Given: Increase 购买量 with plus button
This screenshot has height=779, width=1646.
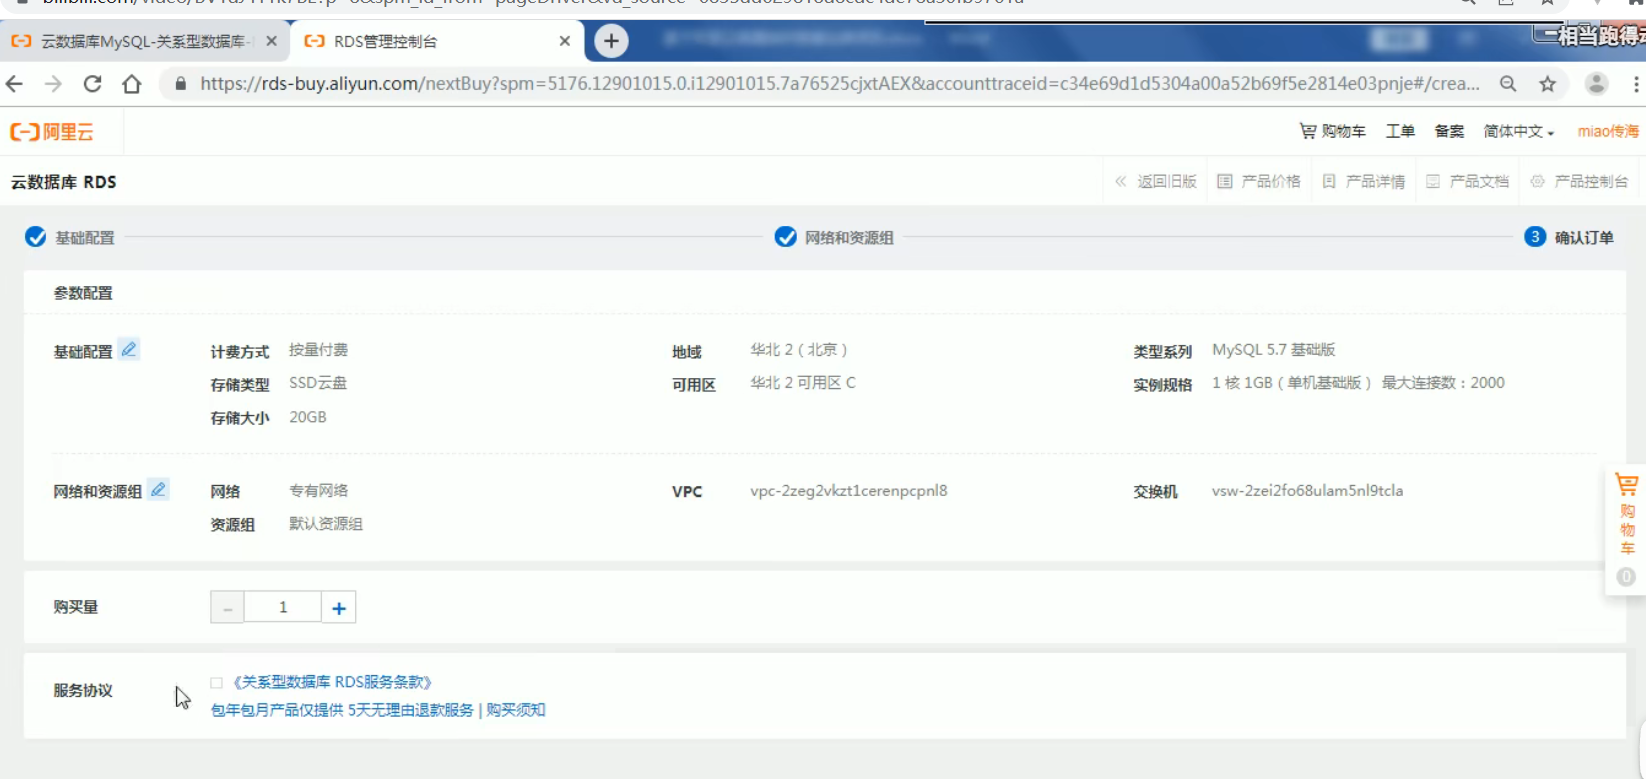Looking at the screenshot, I should coord(339,607).
